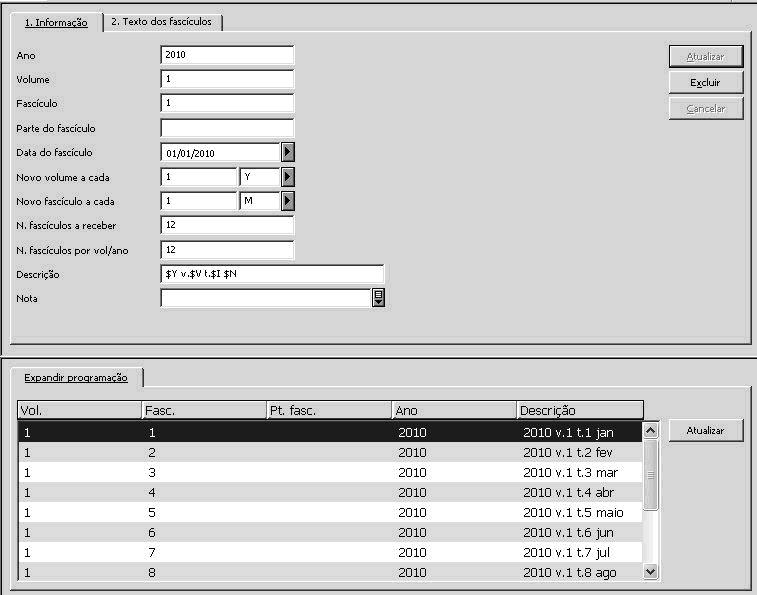Click the schedule list scrollbar thumb
The image size is (757, 595).
coord(651,475)
